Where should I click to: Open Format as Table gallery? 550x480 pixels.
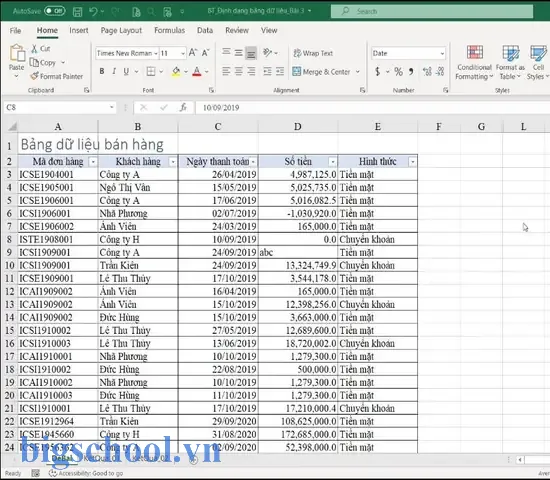510,62
